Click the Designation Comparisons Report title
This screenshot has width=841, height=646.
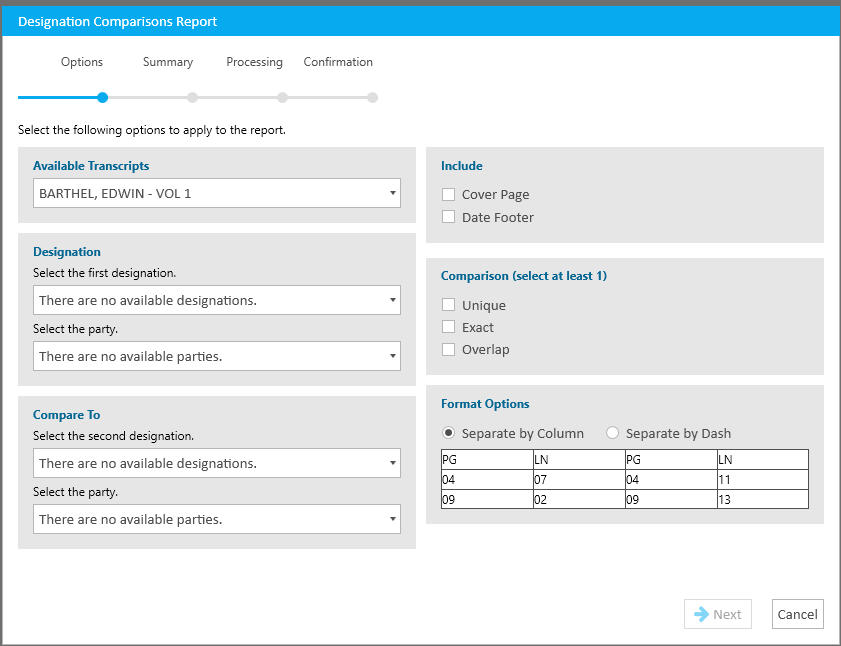click(117, 21)
